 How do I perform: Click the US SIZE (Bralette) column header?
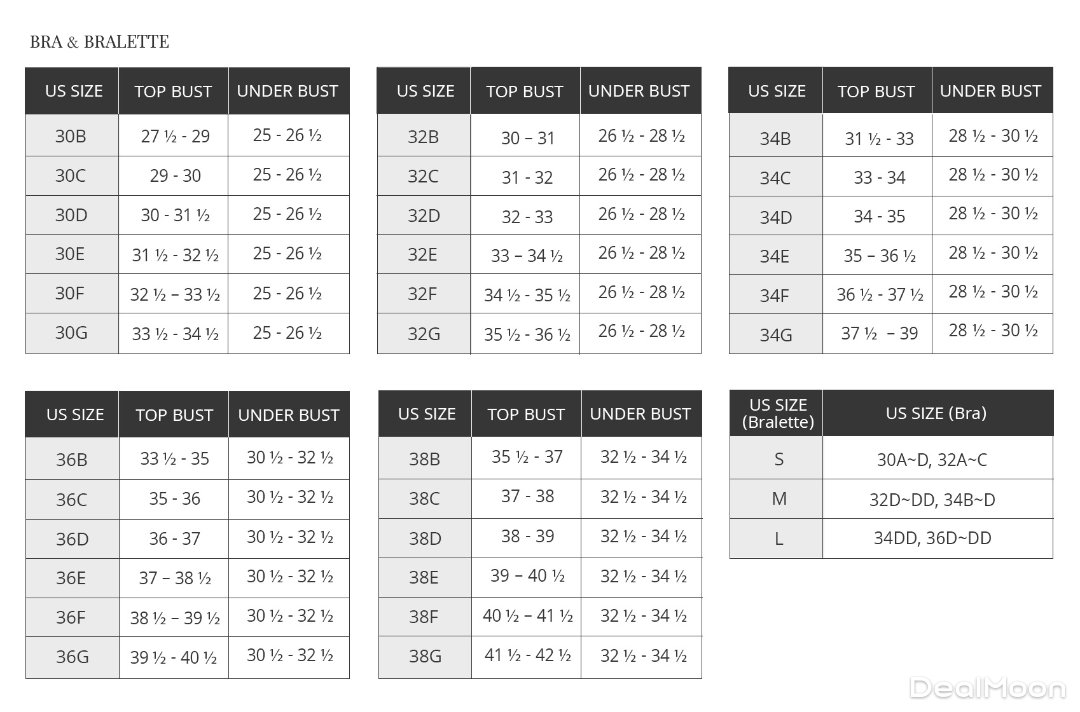pyautogui.click(x=777, y=413)
